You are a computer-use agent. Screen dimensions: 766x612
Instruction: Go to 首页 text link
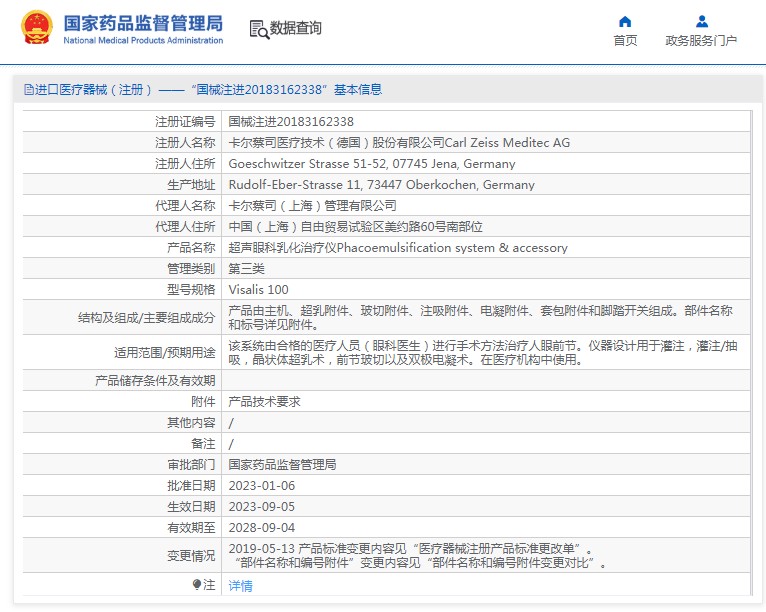point(625,41)
